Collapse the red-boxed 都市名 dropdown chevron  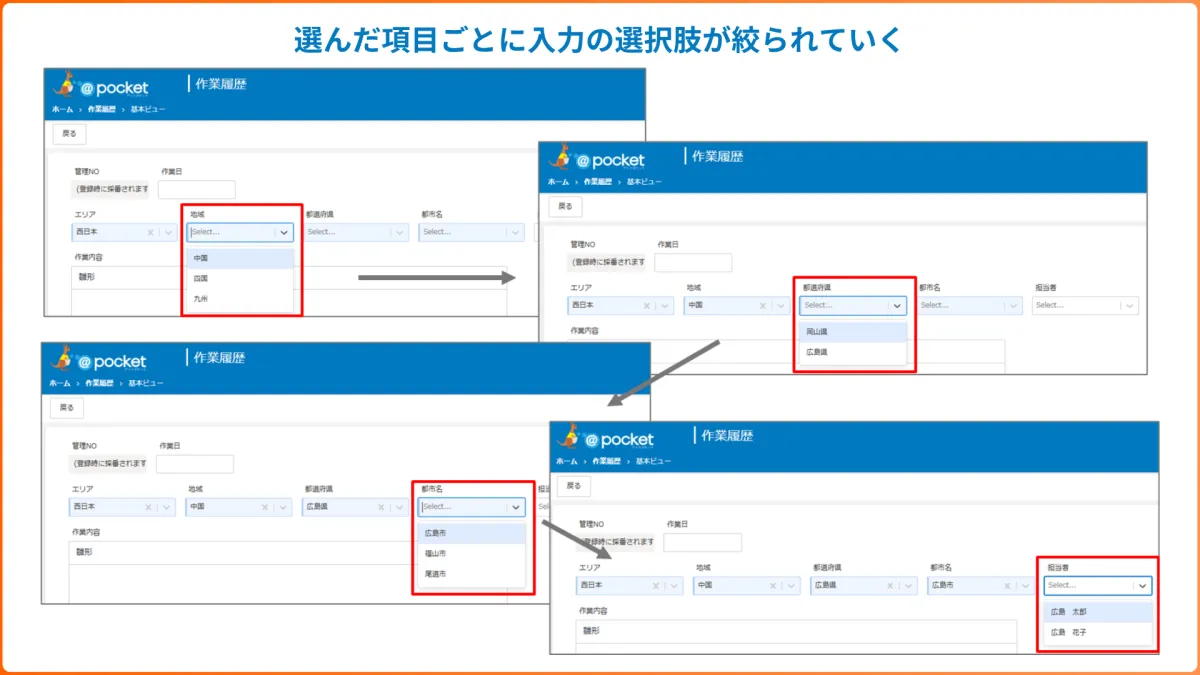[x=516, y=507]
